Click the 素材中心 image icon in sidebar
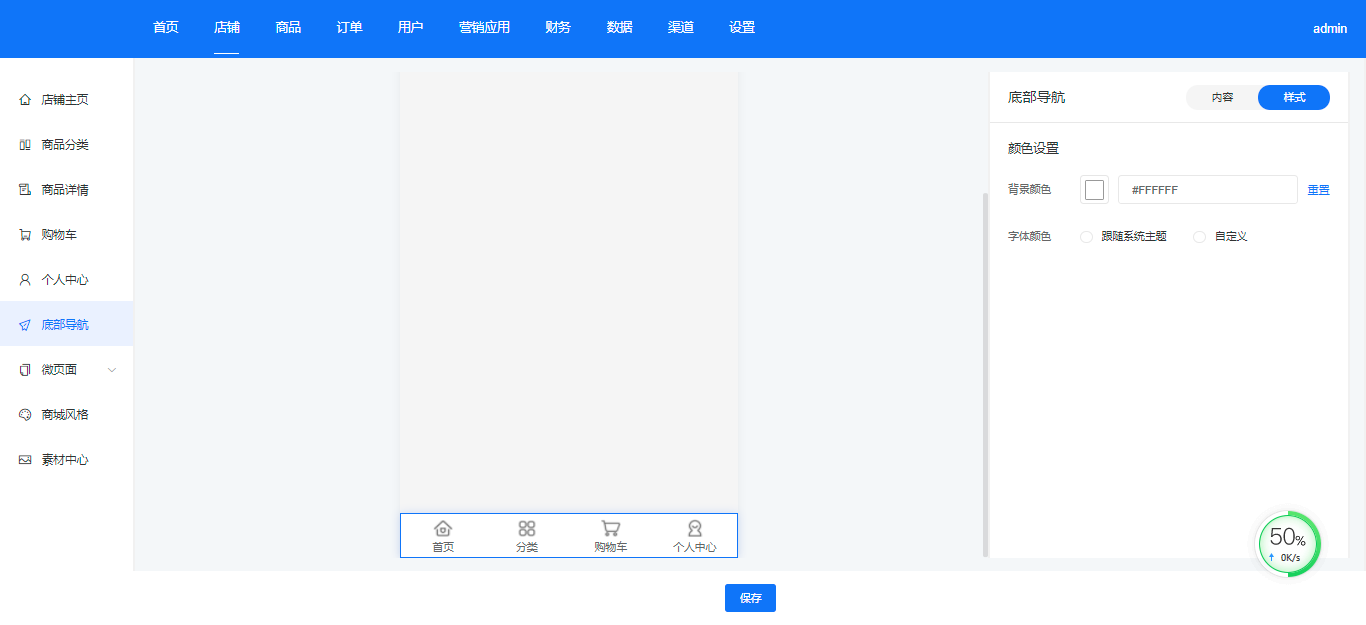1366x625 pixels. pyautogui.click(x=25, y=460)
